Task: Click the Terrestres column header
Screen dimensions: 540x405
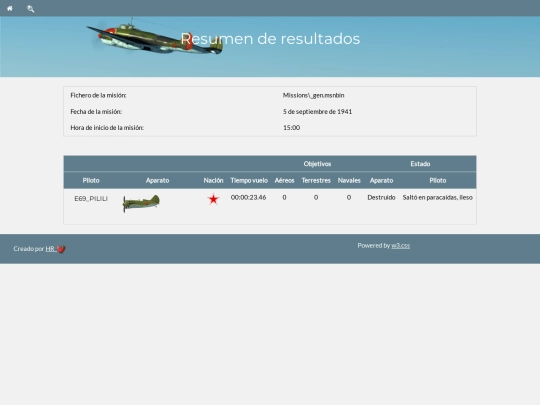Action: click(x=316, y=180)
